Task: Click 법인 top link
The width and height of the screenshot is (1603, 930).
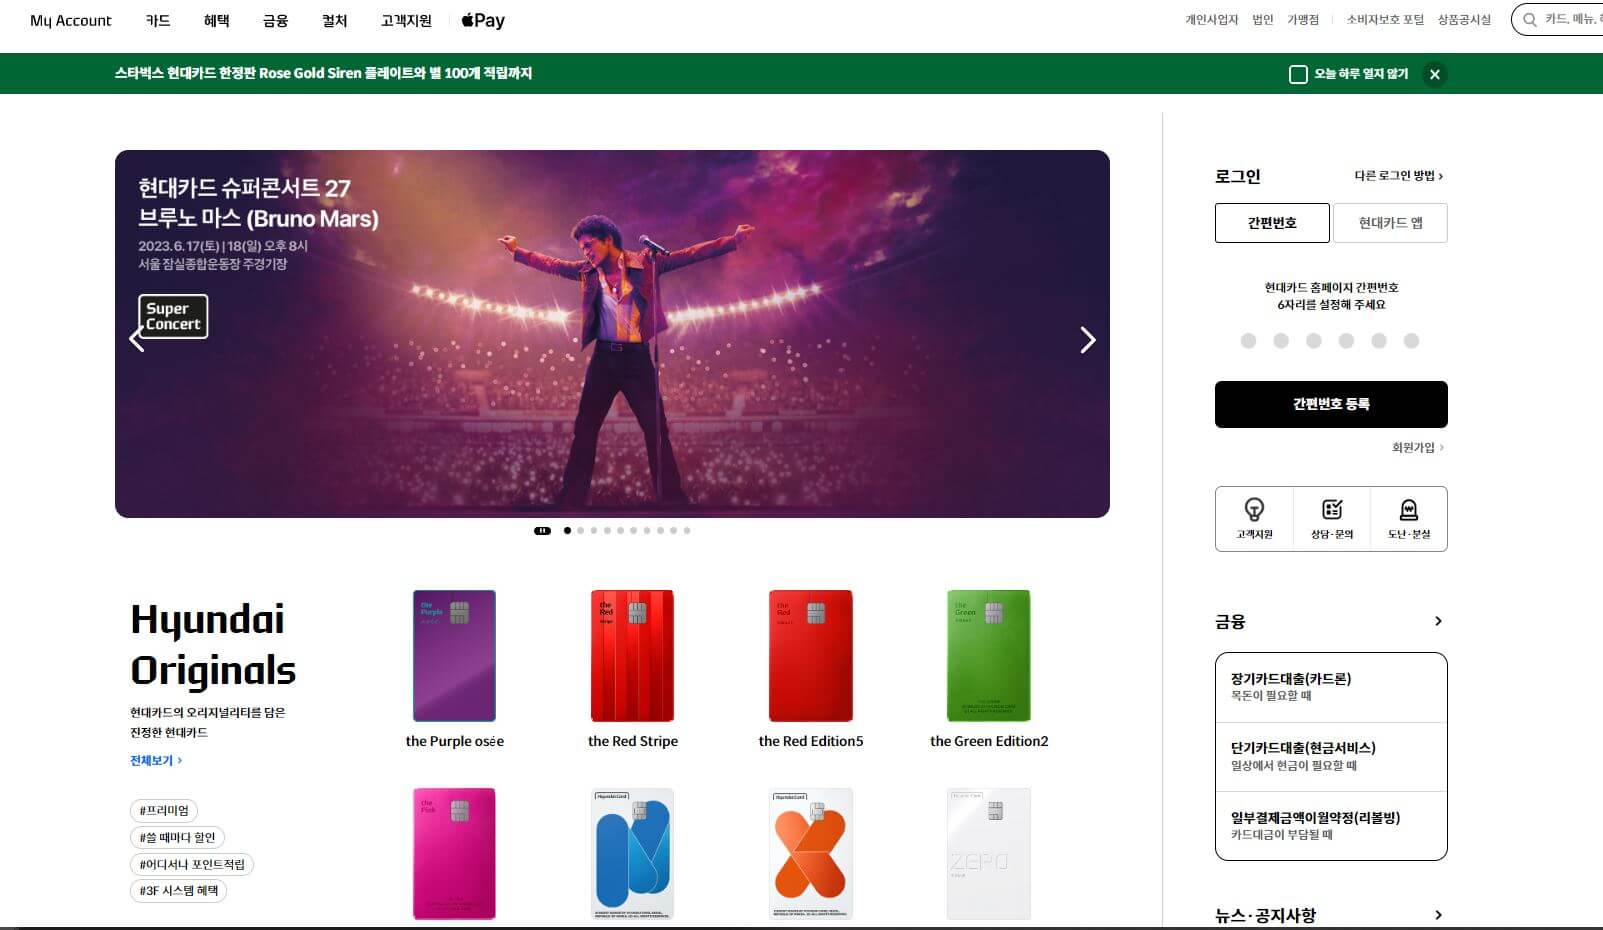Action: coord(1263,20)
